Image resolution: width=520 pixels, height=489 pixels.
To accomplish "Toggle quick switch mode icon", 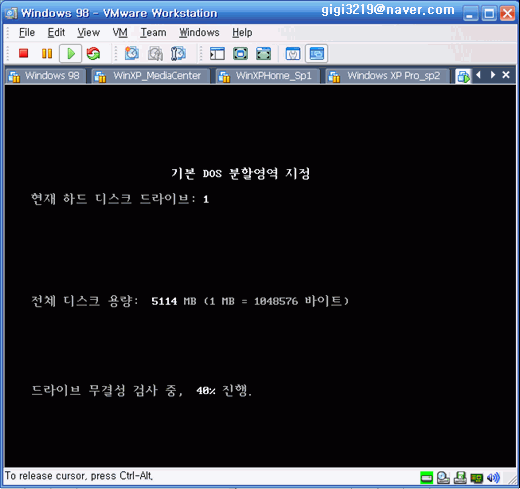I will (x=263, y=54).
